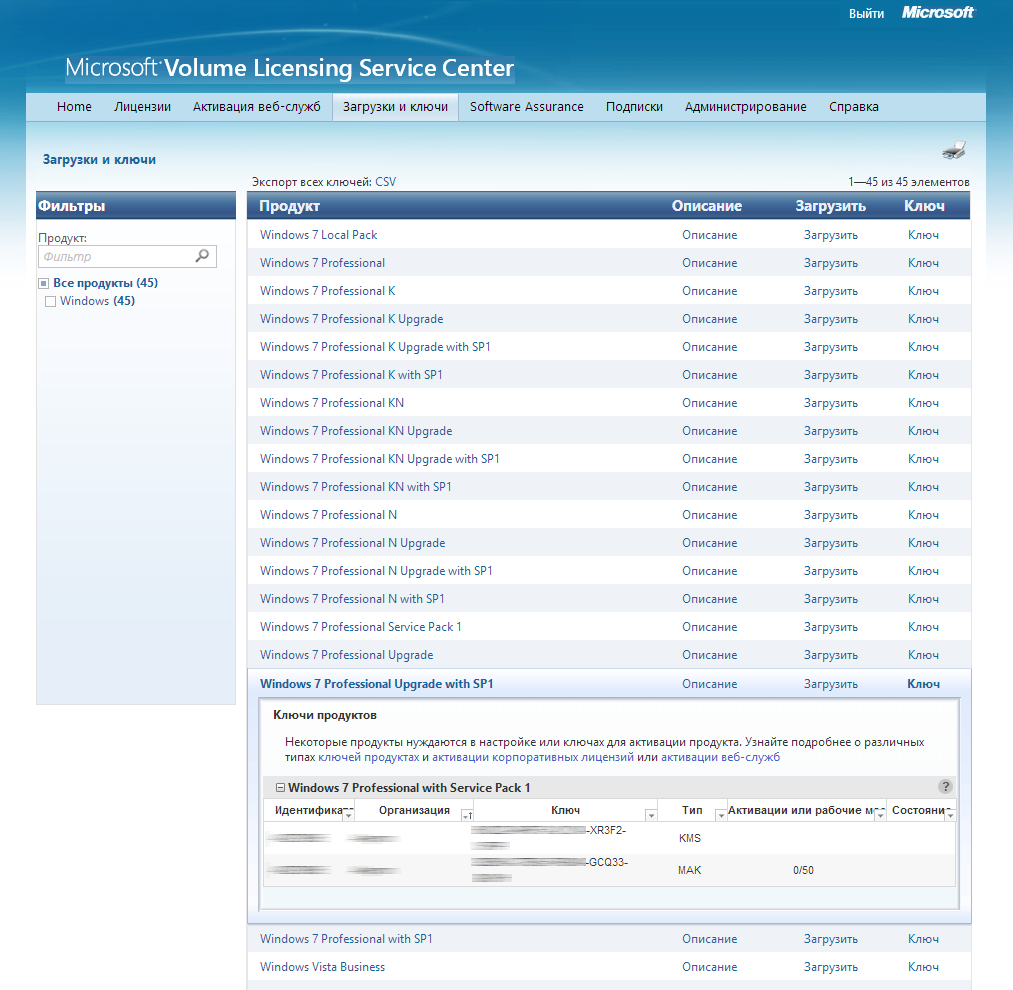Click the 'ключей продуктах' link

(x=368, y=757)
